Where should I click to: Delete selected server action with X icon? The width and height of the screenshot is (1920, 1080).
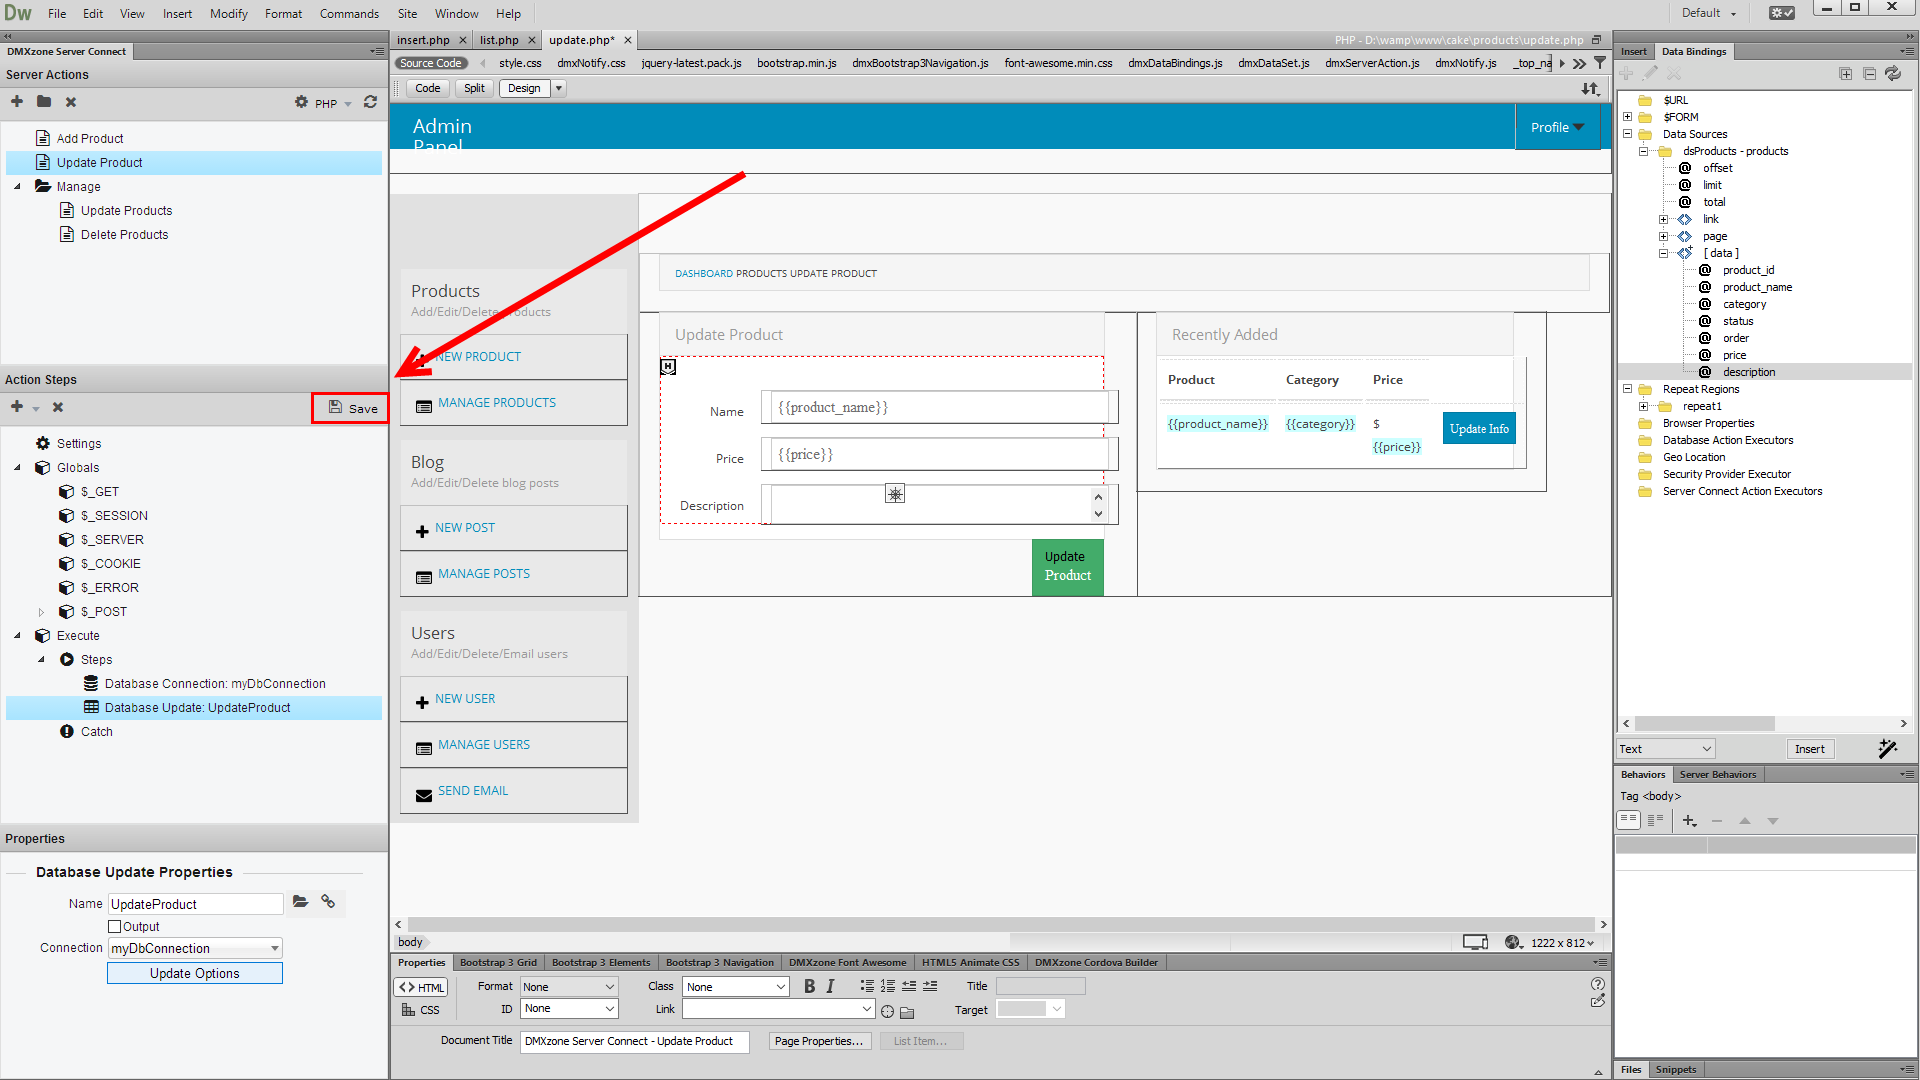tap(71, 102)
